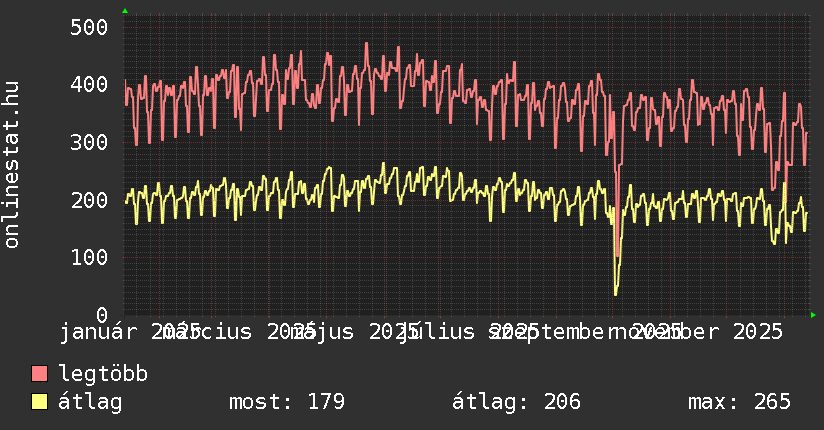Click the green arrow at the horizontal axis end
This screenshot has height=430, width=824.
click(x=813, y=315)
